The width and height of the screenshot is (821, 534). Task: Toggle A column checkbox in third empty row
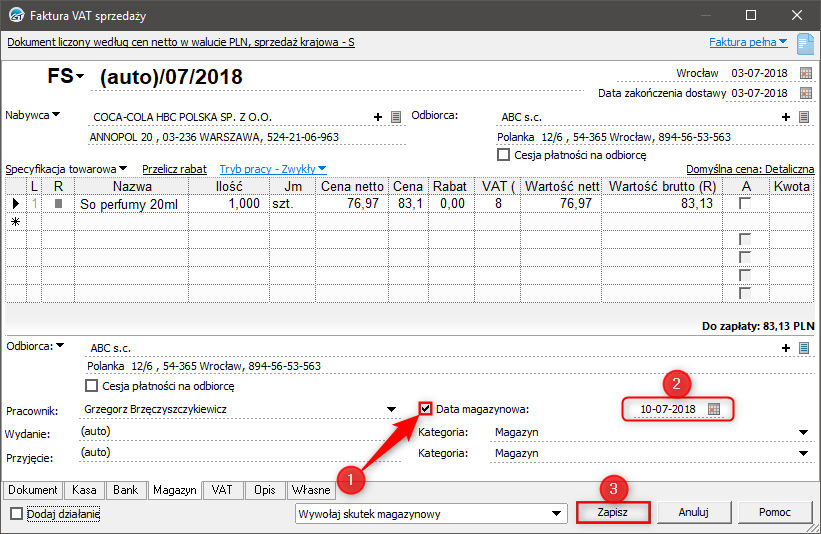tap(745, 257)
